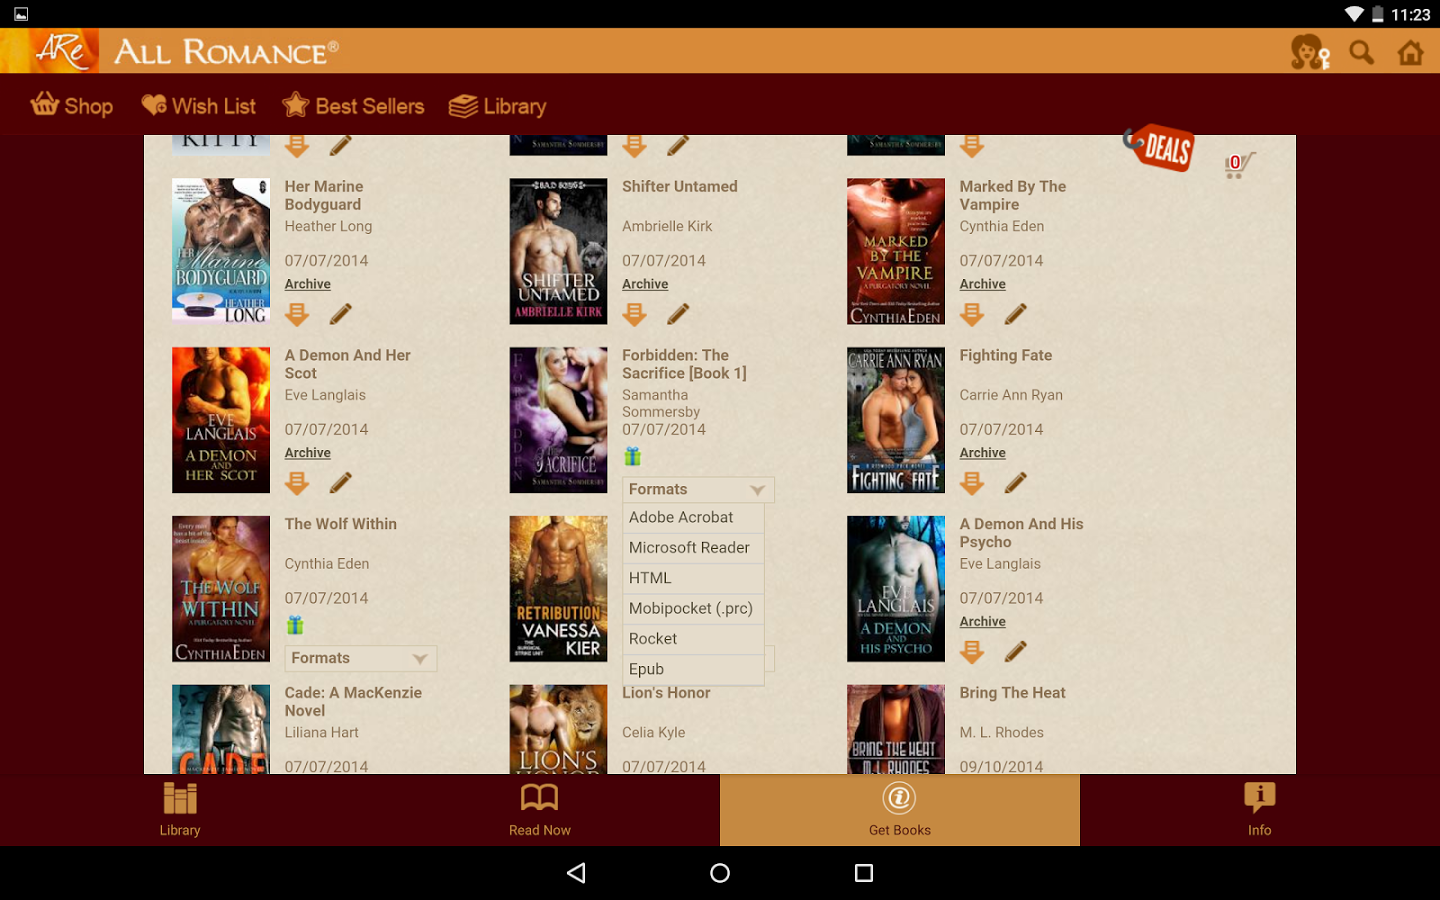1440x900 pixels.
Task: Select the Get Books tab
Action: tap(900, 810)
